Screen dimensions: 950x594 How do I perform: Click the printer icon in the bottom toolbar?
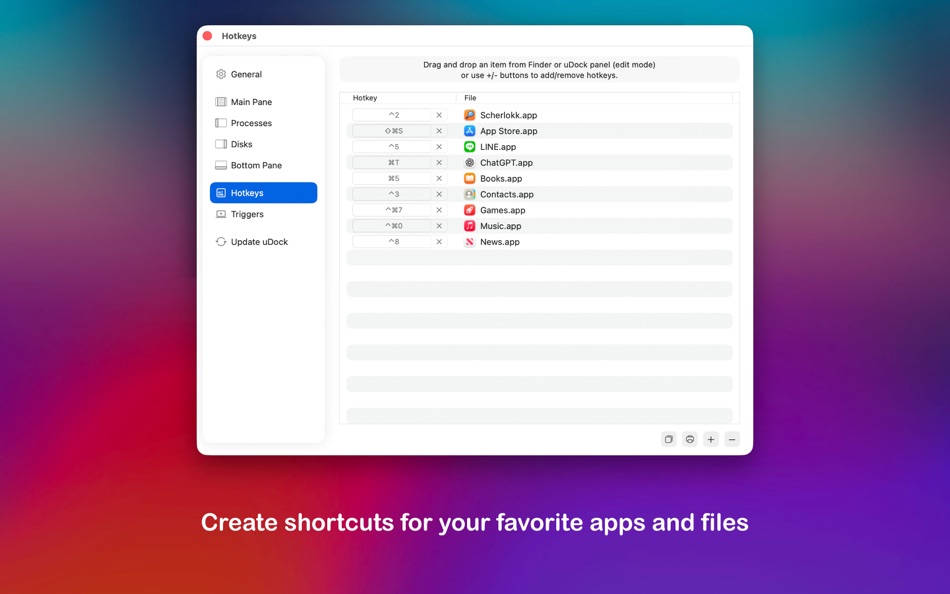(x=689, y=439)
